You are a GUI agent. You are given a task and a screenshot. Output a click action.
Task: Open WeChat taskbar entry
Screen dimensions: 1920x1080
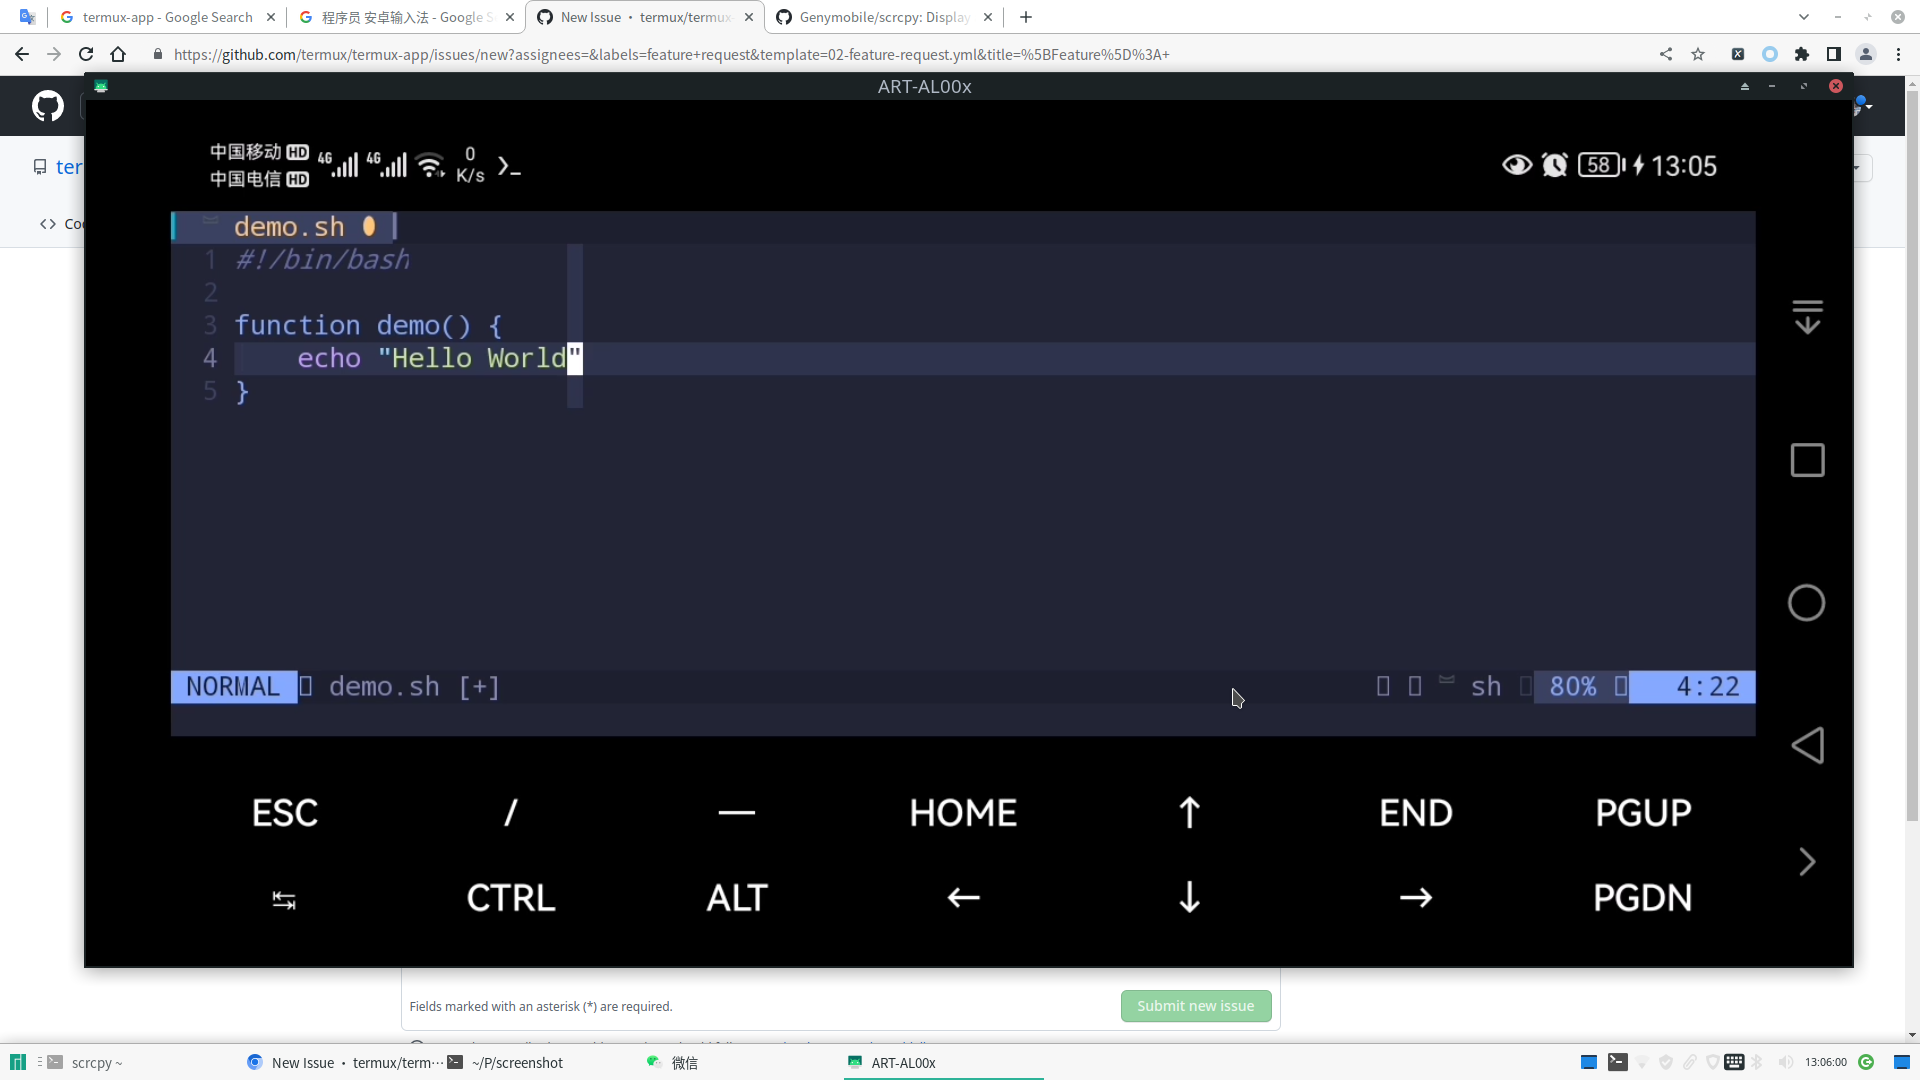point(673,1063)
